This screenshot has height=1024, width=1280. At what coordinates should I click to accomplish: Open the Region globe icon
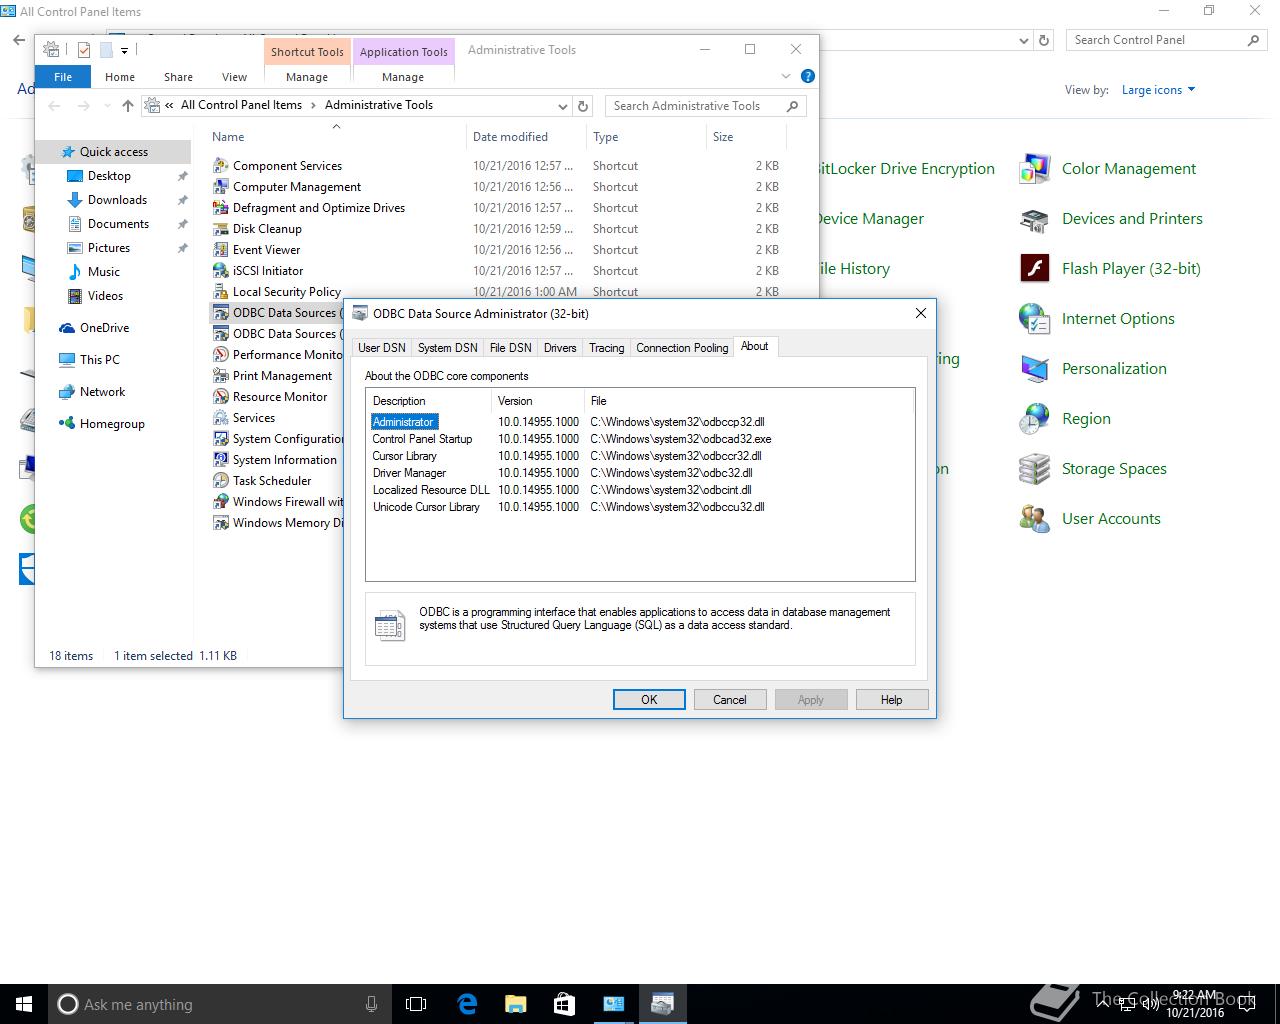[x=1034, y=419]
